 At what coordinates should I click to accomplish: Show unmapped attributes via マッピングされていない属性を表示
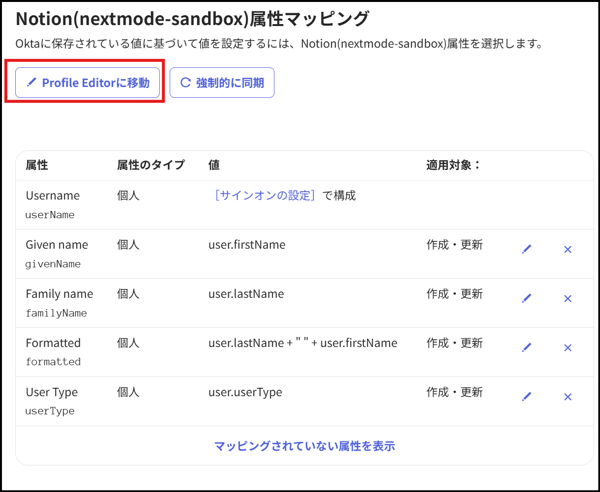click(x=304, y=446)
